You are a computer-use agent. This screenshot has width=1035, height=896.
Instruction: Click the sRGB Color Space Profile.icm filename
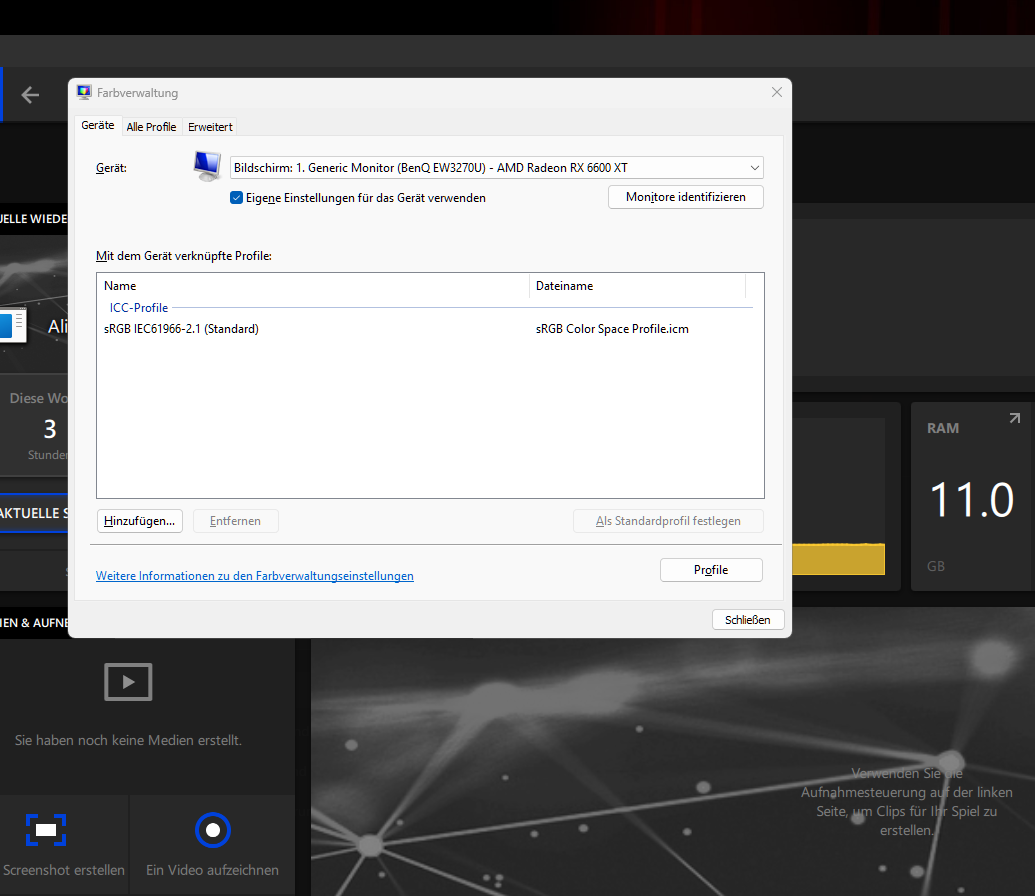[612, 329]
